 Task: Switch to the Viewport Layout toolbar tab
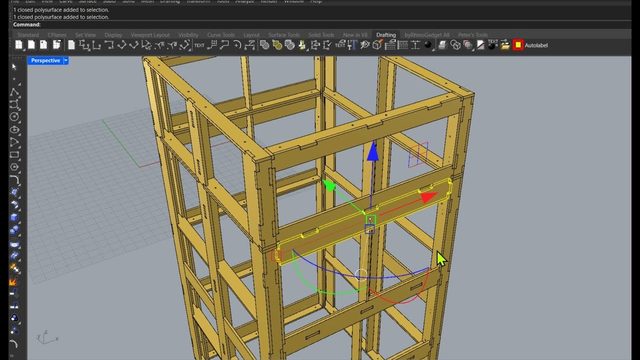coord(150,35)
